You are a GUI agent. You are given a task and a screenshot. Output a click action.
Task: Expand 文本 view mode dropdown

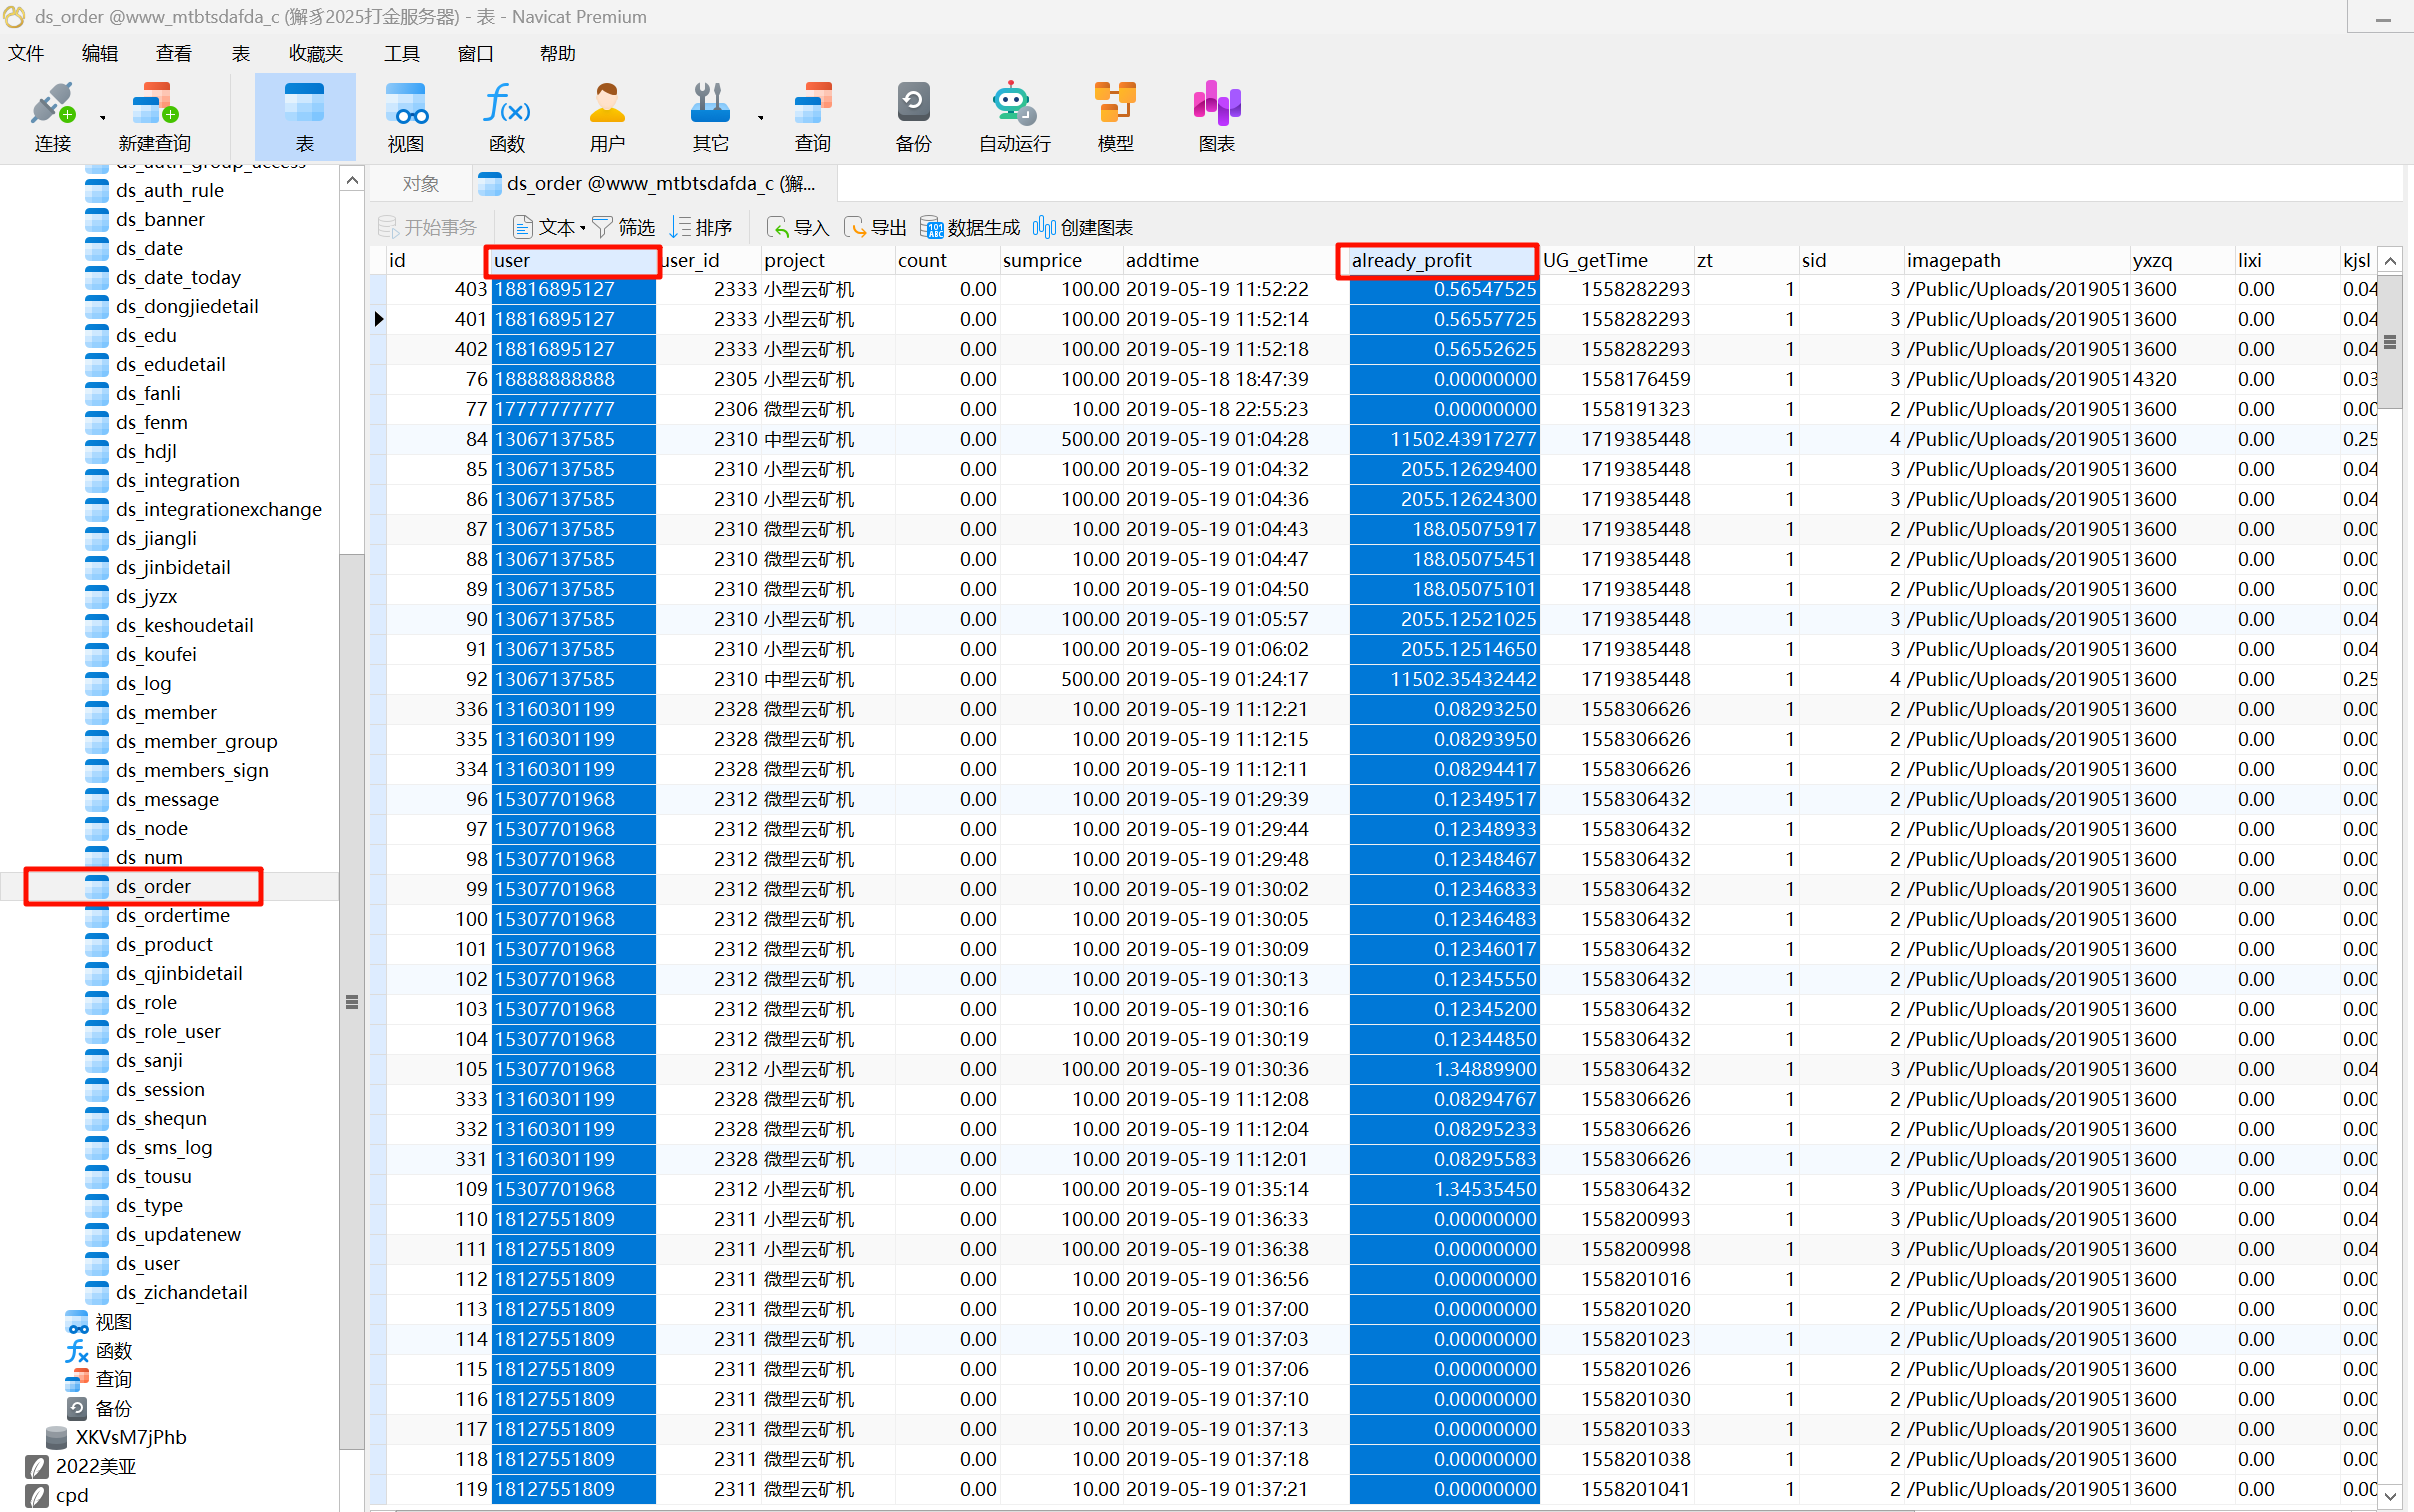(583, 228)
